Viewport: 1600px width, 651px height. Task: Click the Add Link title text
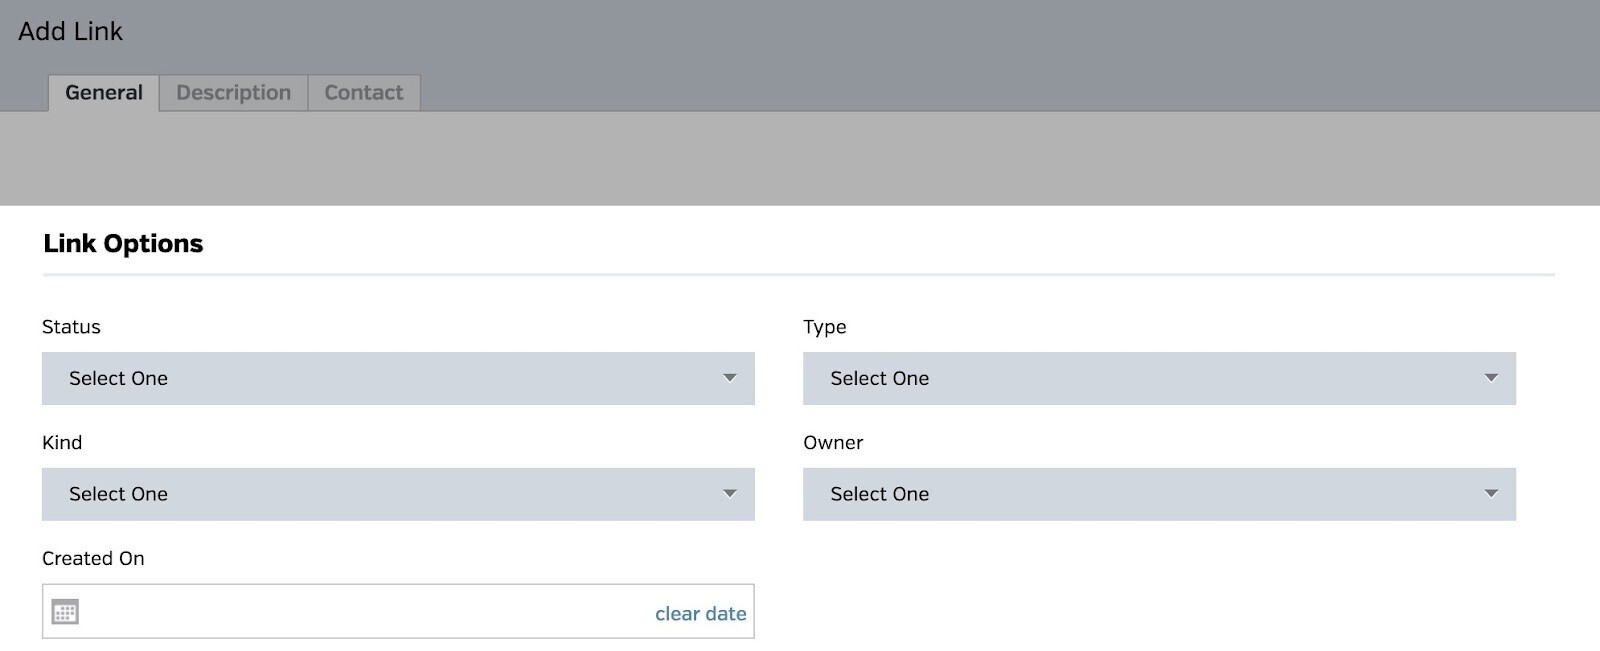(x=70, y=31)
